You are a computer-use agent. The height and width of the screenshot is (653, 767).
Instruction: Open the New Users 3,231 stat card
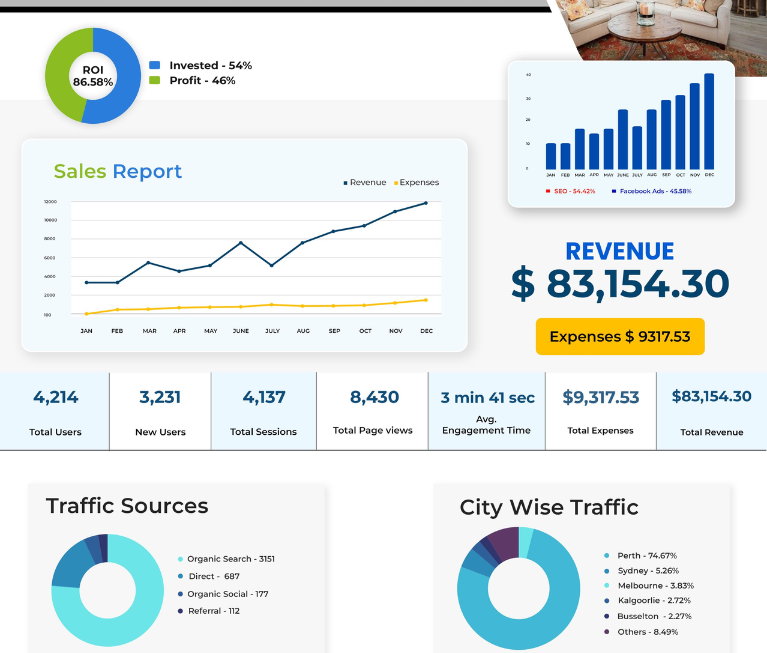[160, 411]
